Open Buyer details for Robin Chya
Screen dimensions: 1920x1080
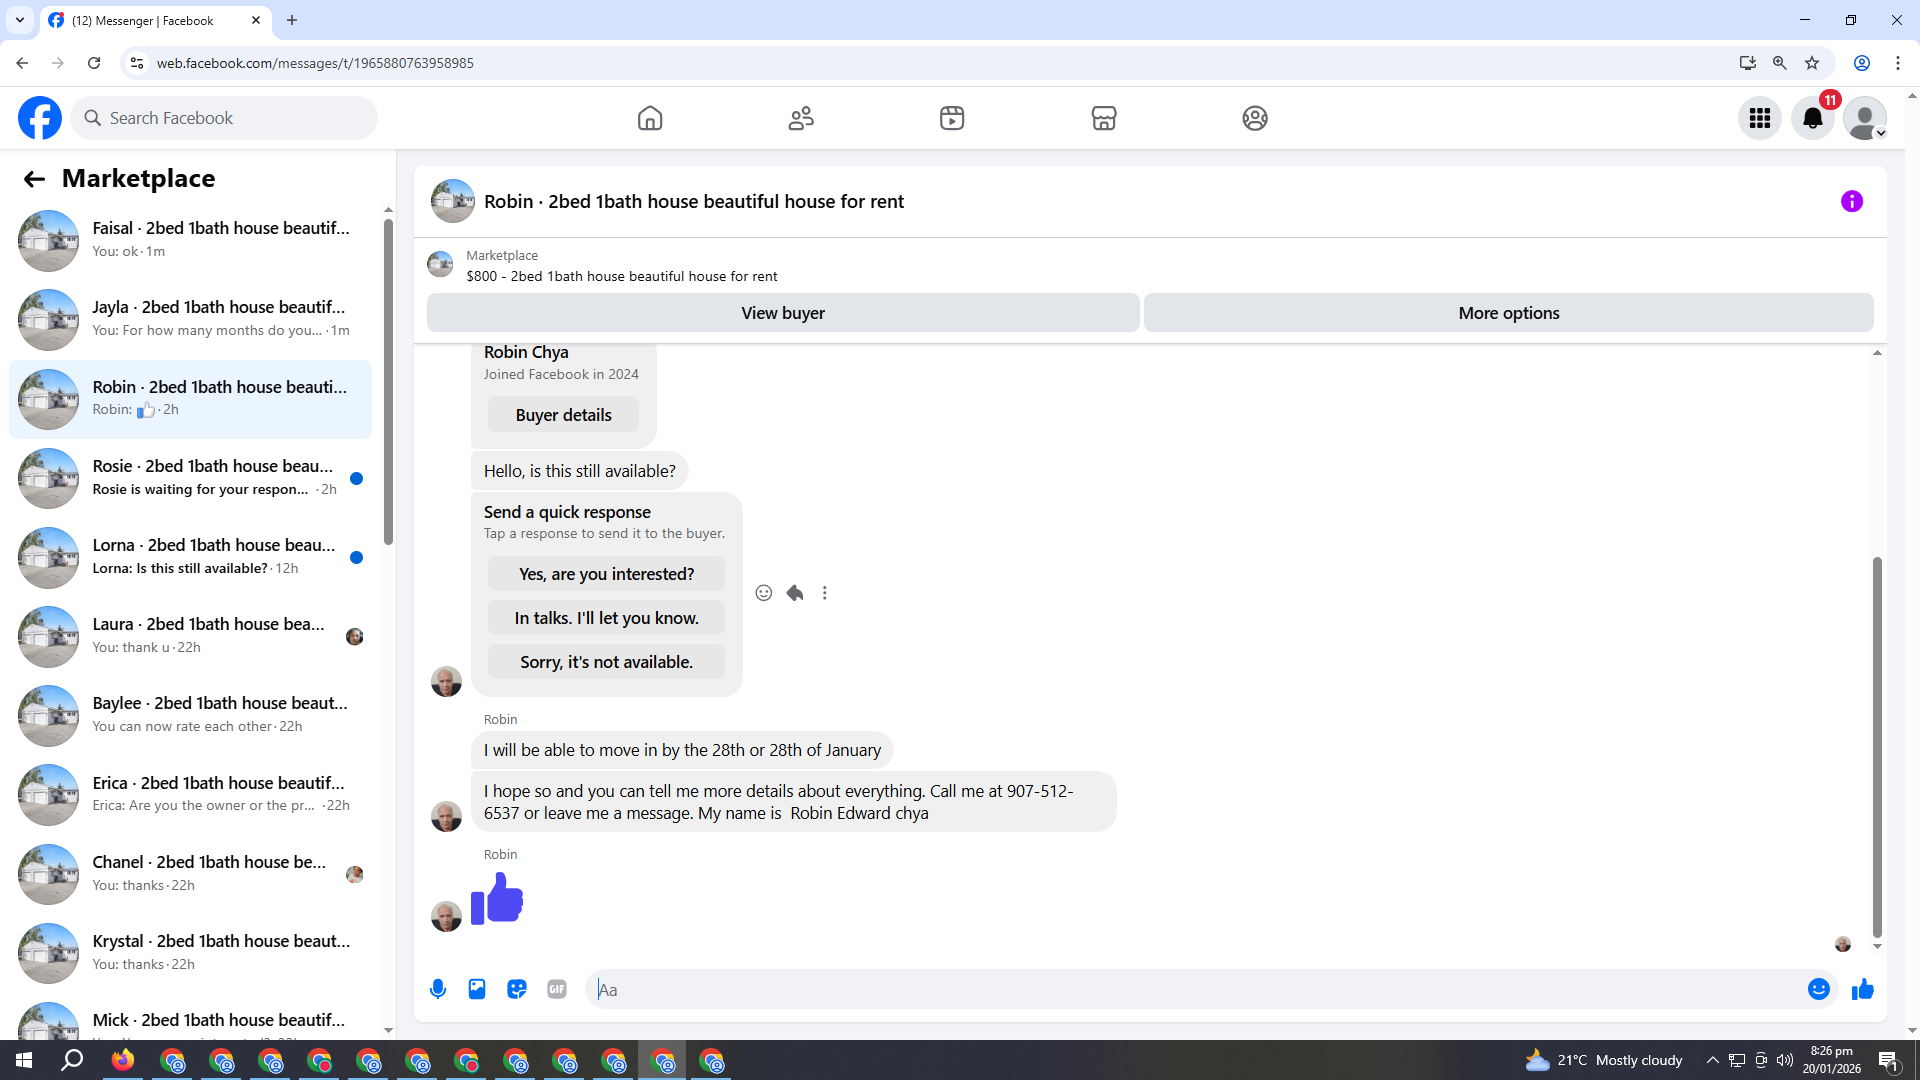click(563, 415)
